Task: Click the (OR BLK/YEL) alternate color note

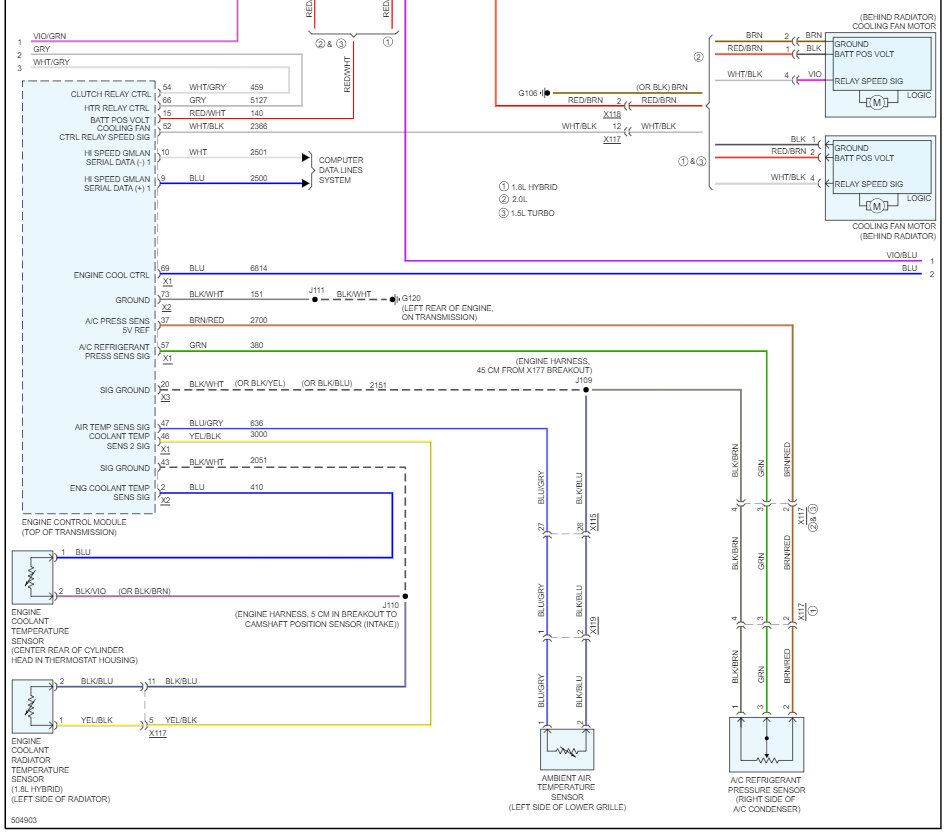Action: pos(260,384)
